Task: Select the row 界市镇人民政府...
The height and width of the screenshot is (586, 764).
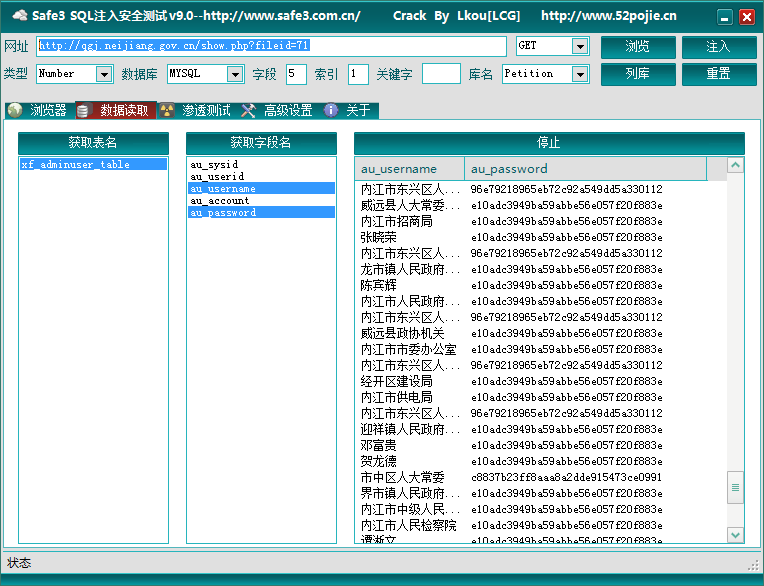Action: tap(540, 493)
